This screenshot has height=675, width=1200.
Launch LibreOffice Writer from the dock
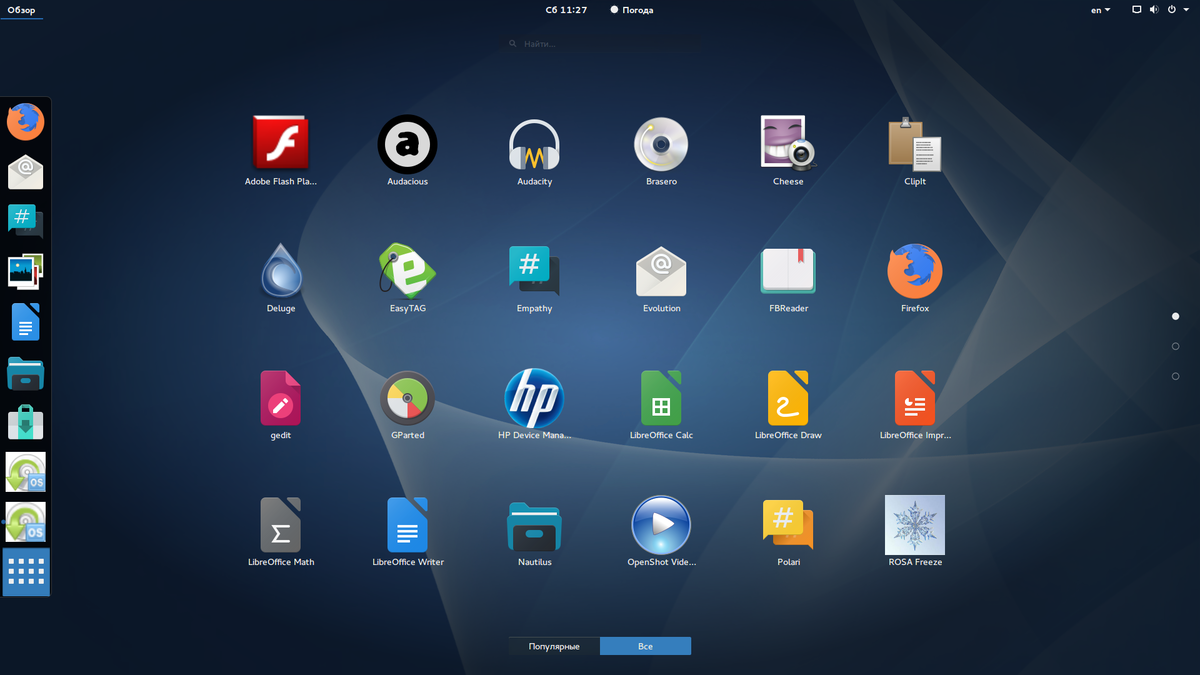pyautogui.click(x=26, y=322)
